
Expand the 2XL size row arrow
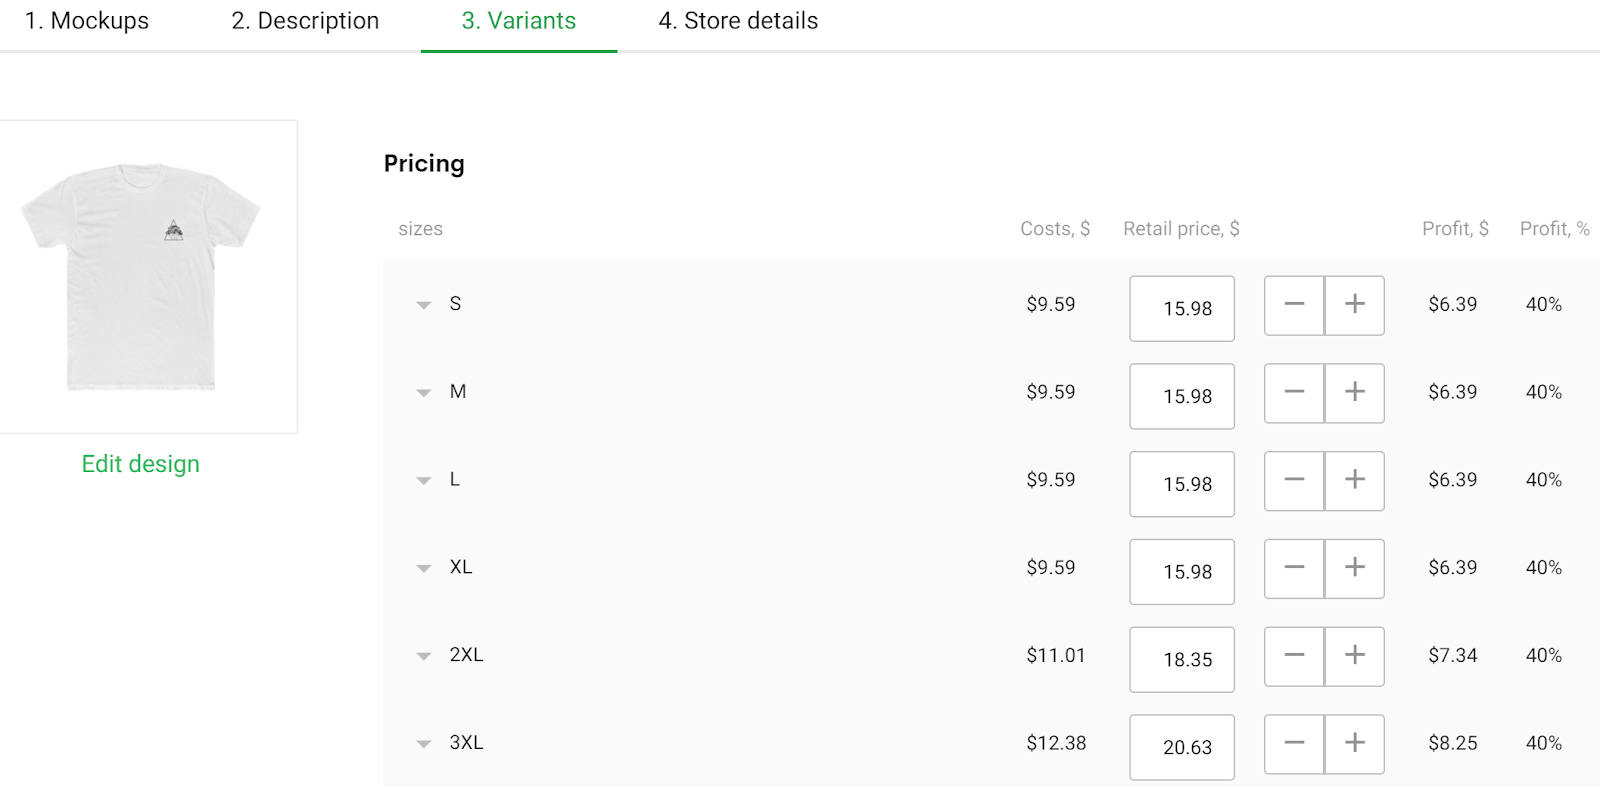click(x=424, y=656)
